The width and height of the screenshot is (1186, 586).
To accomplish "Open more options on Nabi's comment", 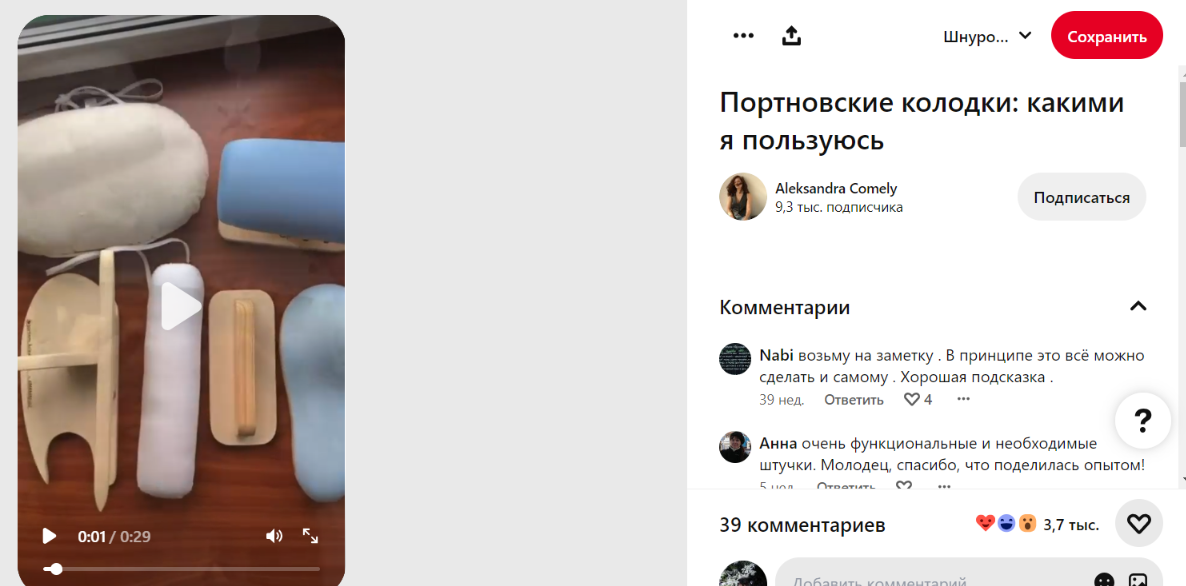I will click(x=963, y=398).
